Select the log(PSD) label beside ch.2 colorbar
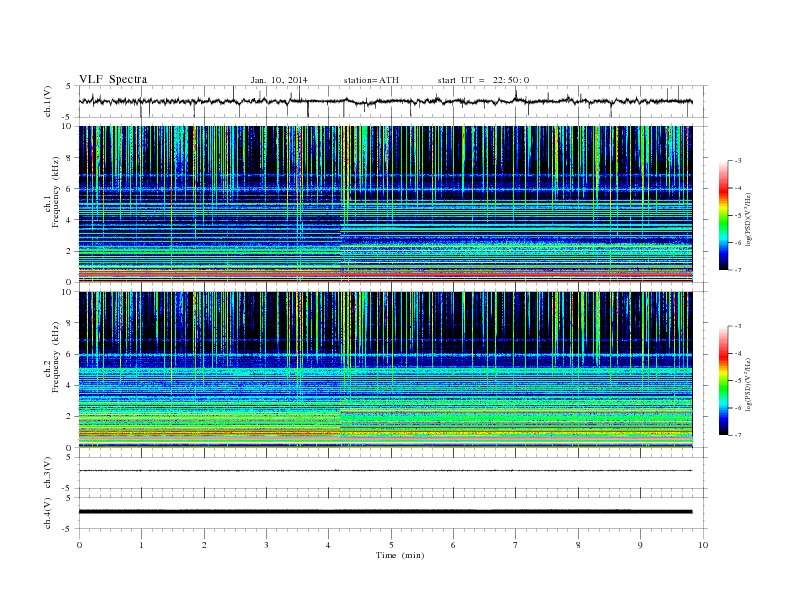This screenshot has width=792, height=612. tap(749, 384)
